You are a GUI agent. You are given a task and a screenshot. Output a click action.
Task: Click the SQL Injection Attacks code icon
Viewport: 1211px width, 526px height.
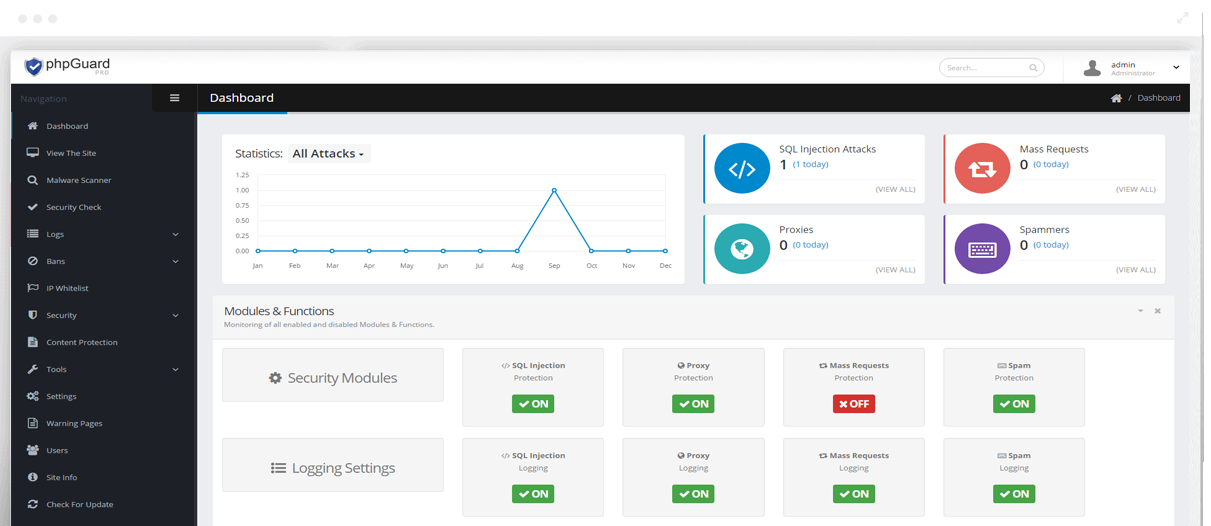742,169
